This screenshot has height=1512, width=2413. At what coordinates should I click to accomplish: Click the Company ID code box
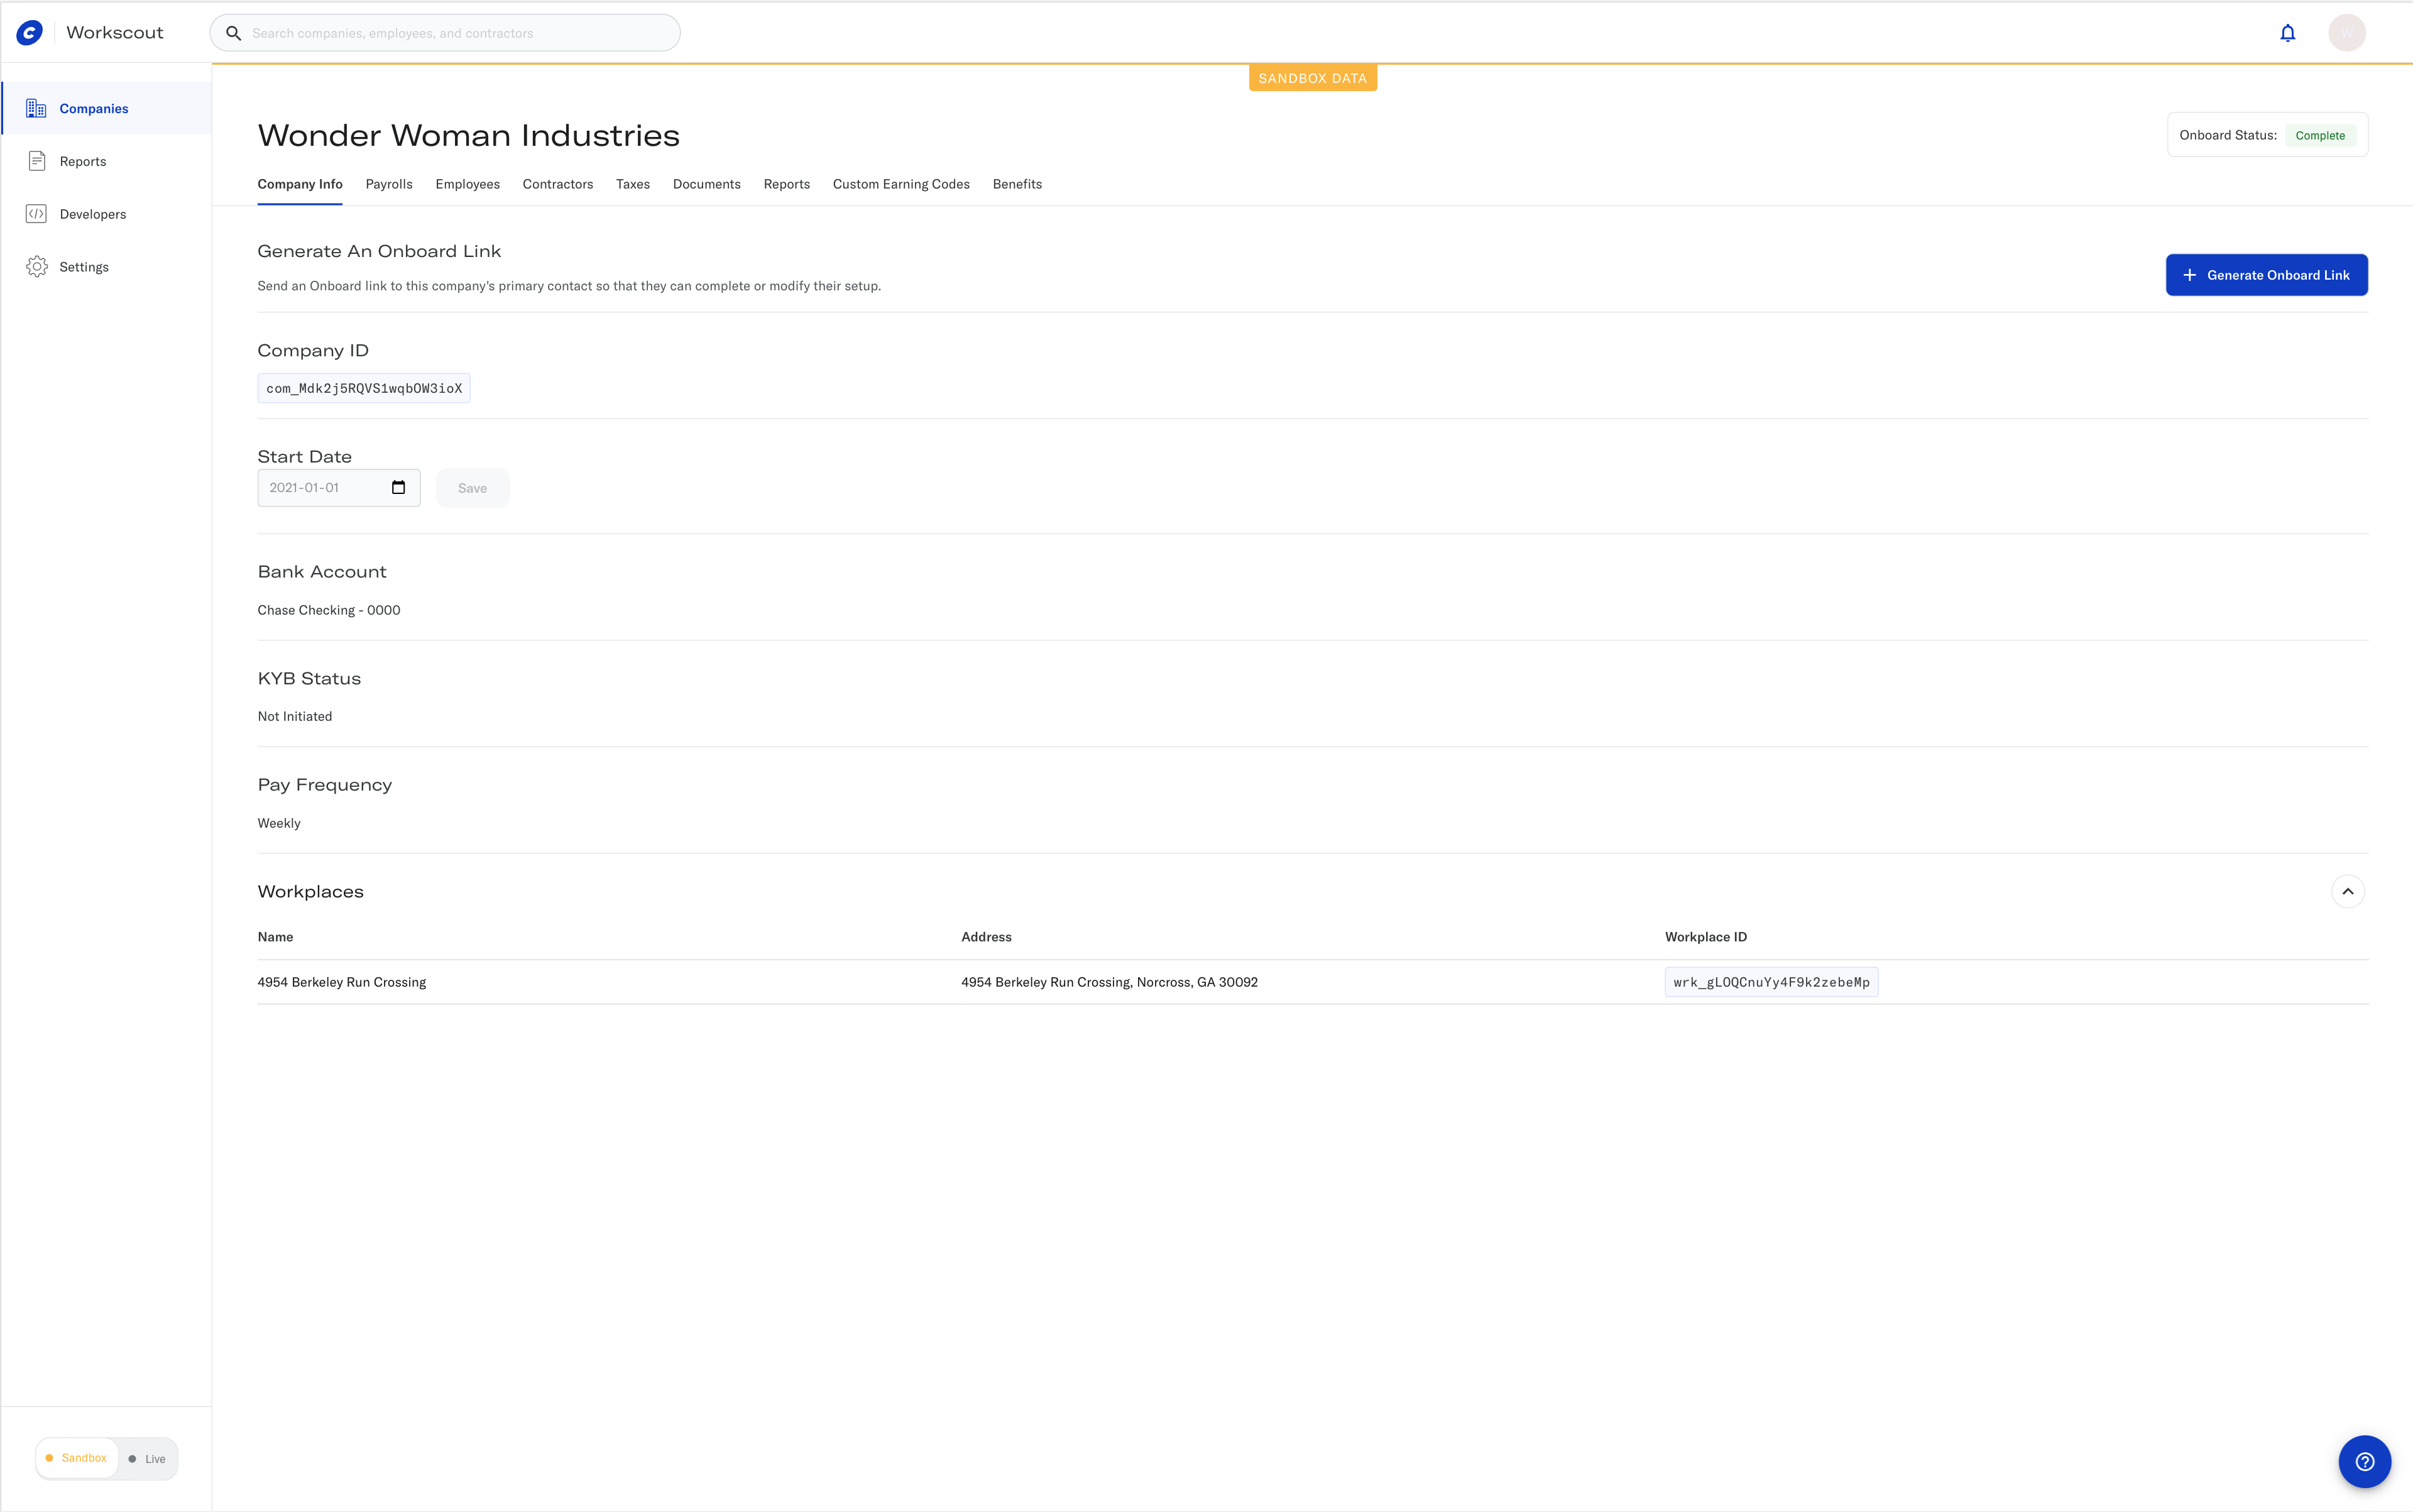pos(364,388)
